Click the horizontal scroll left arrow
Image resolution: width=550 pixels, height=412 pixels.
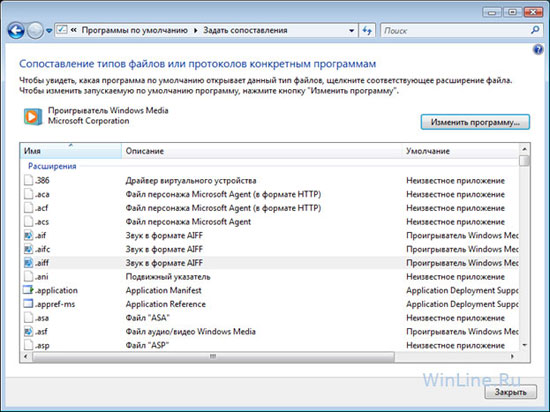coord(25,356)
